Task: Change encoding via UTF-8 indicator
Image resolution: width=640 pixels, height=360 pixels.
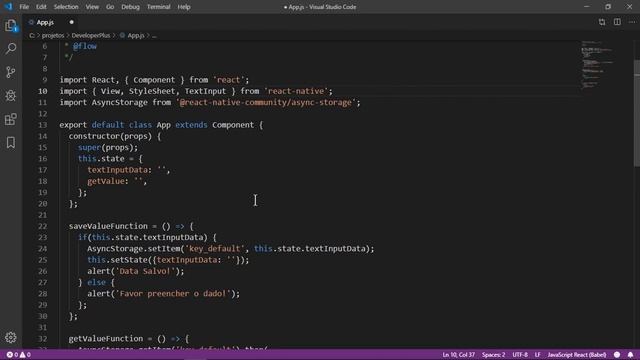Action: (x=520, y=355)
